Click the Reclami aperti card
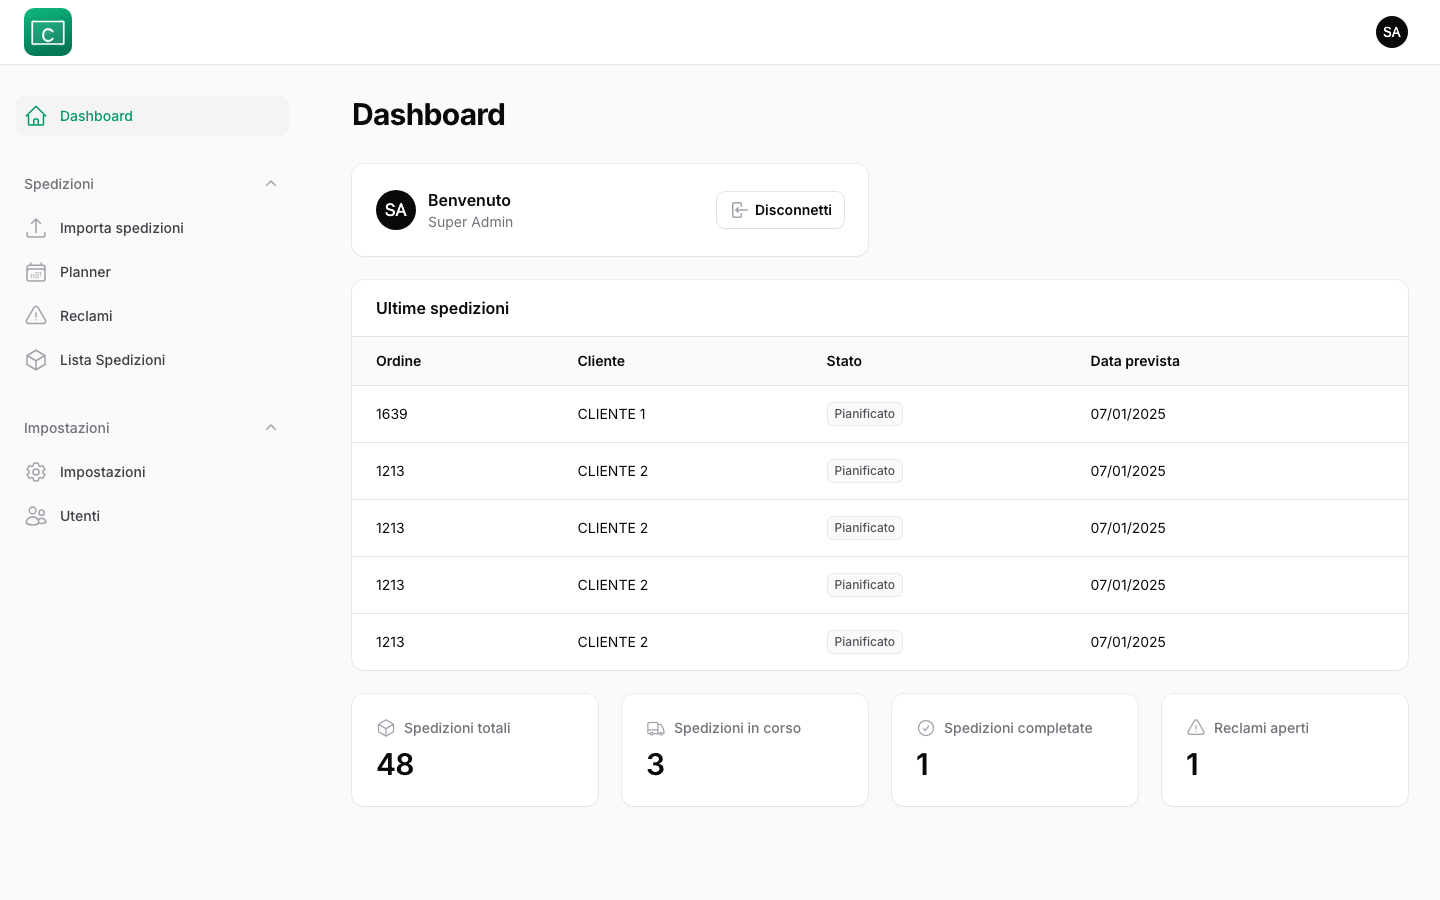Viewport: 1440px width, 900px height. click(1284, 749)
